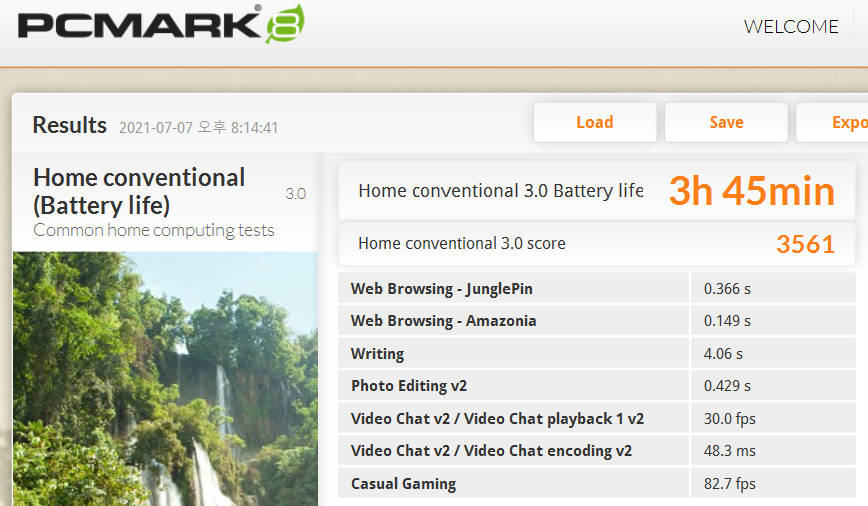Open the WELCOME tab

[791, 27]
